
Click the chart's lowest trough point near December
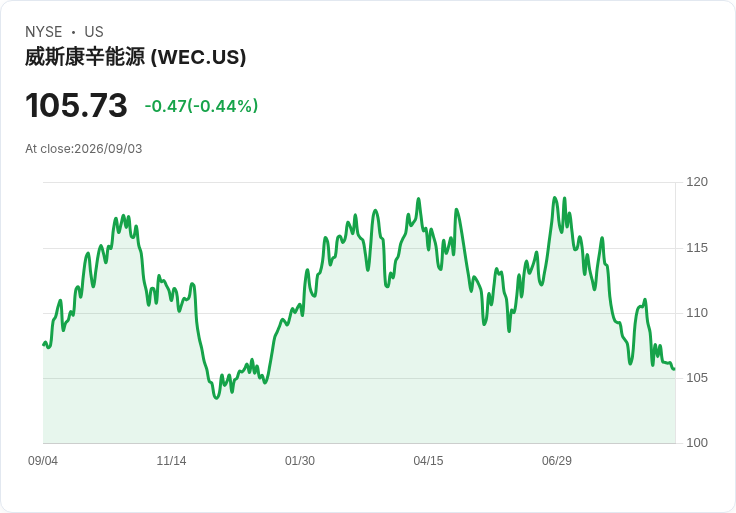(216, 398)
